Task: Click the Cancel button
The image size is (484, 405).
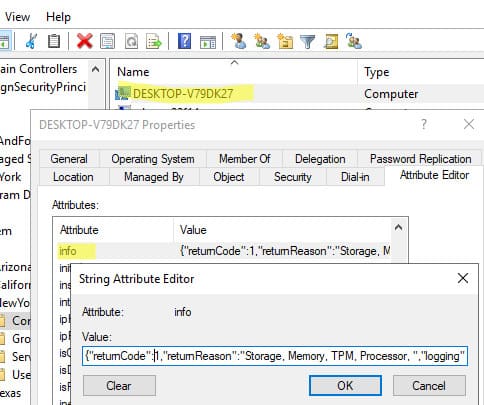Action: coord(429,386)
